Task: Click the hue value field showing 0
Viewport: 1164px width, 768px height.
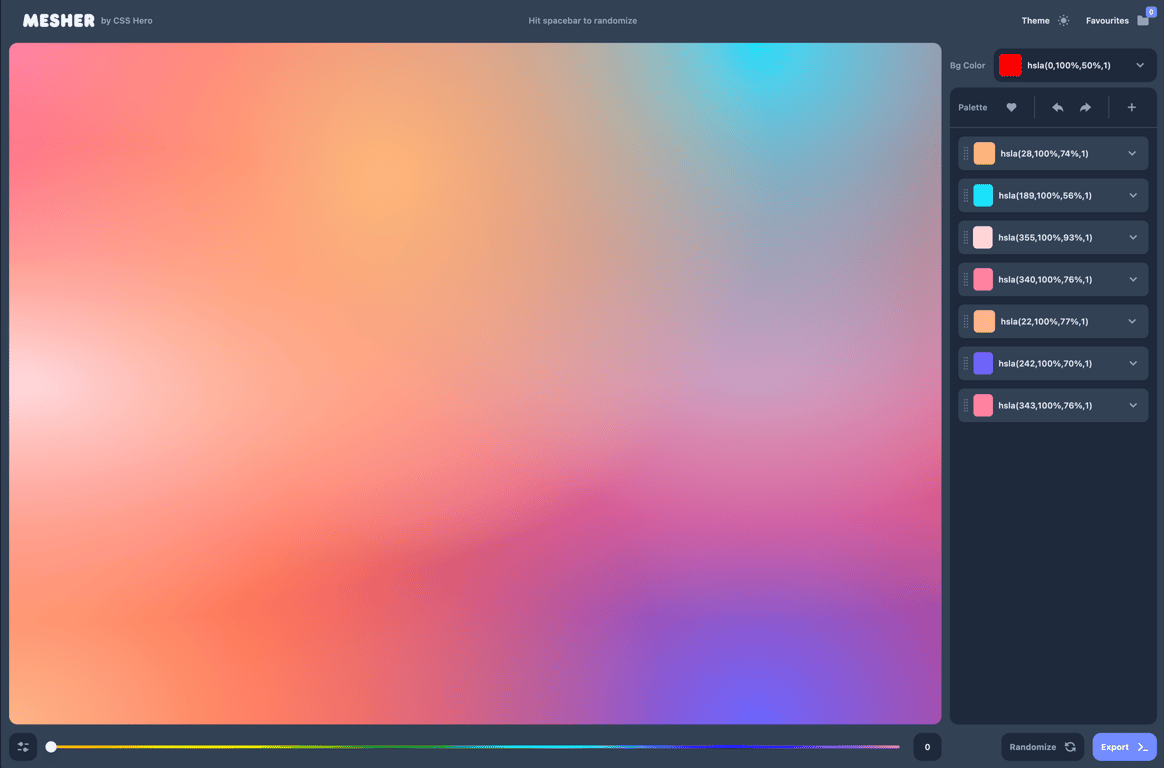Action: pyautogui.click(x=927, y=747)
